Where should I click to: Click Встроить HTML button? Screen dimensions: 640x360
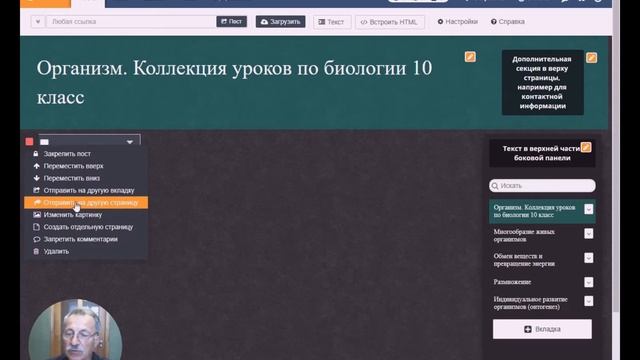pyautogui.click(x=390, y=22)
